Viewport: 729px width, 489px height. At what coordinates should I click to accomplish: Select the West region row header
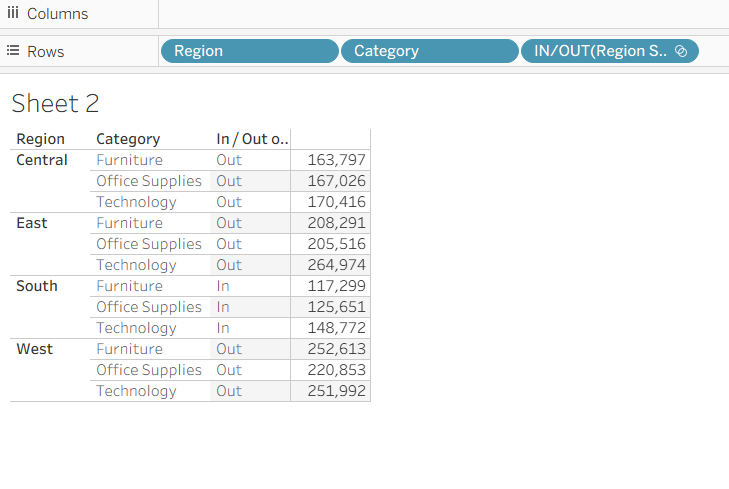point(34,349)
